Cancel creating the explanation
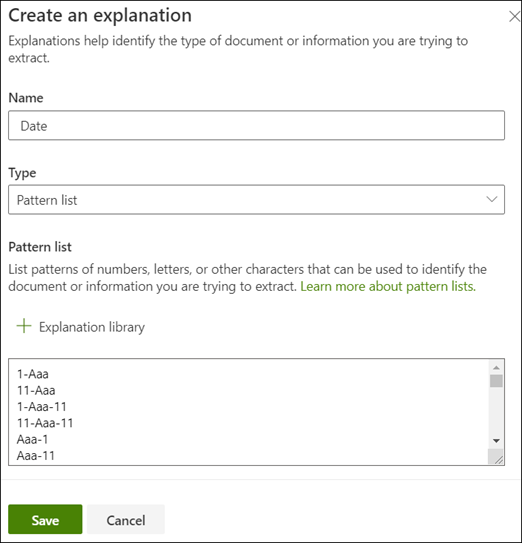 pyautogui.click(x=126, y=519)
